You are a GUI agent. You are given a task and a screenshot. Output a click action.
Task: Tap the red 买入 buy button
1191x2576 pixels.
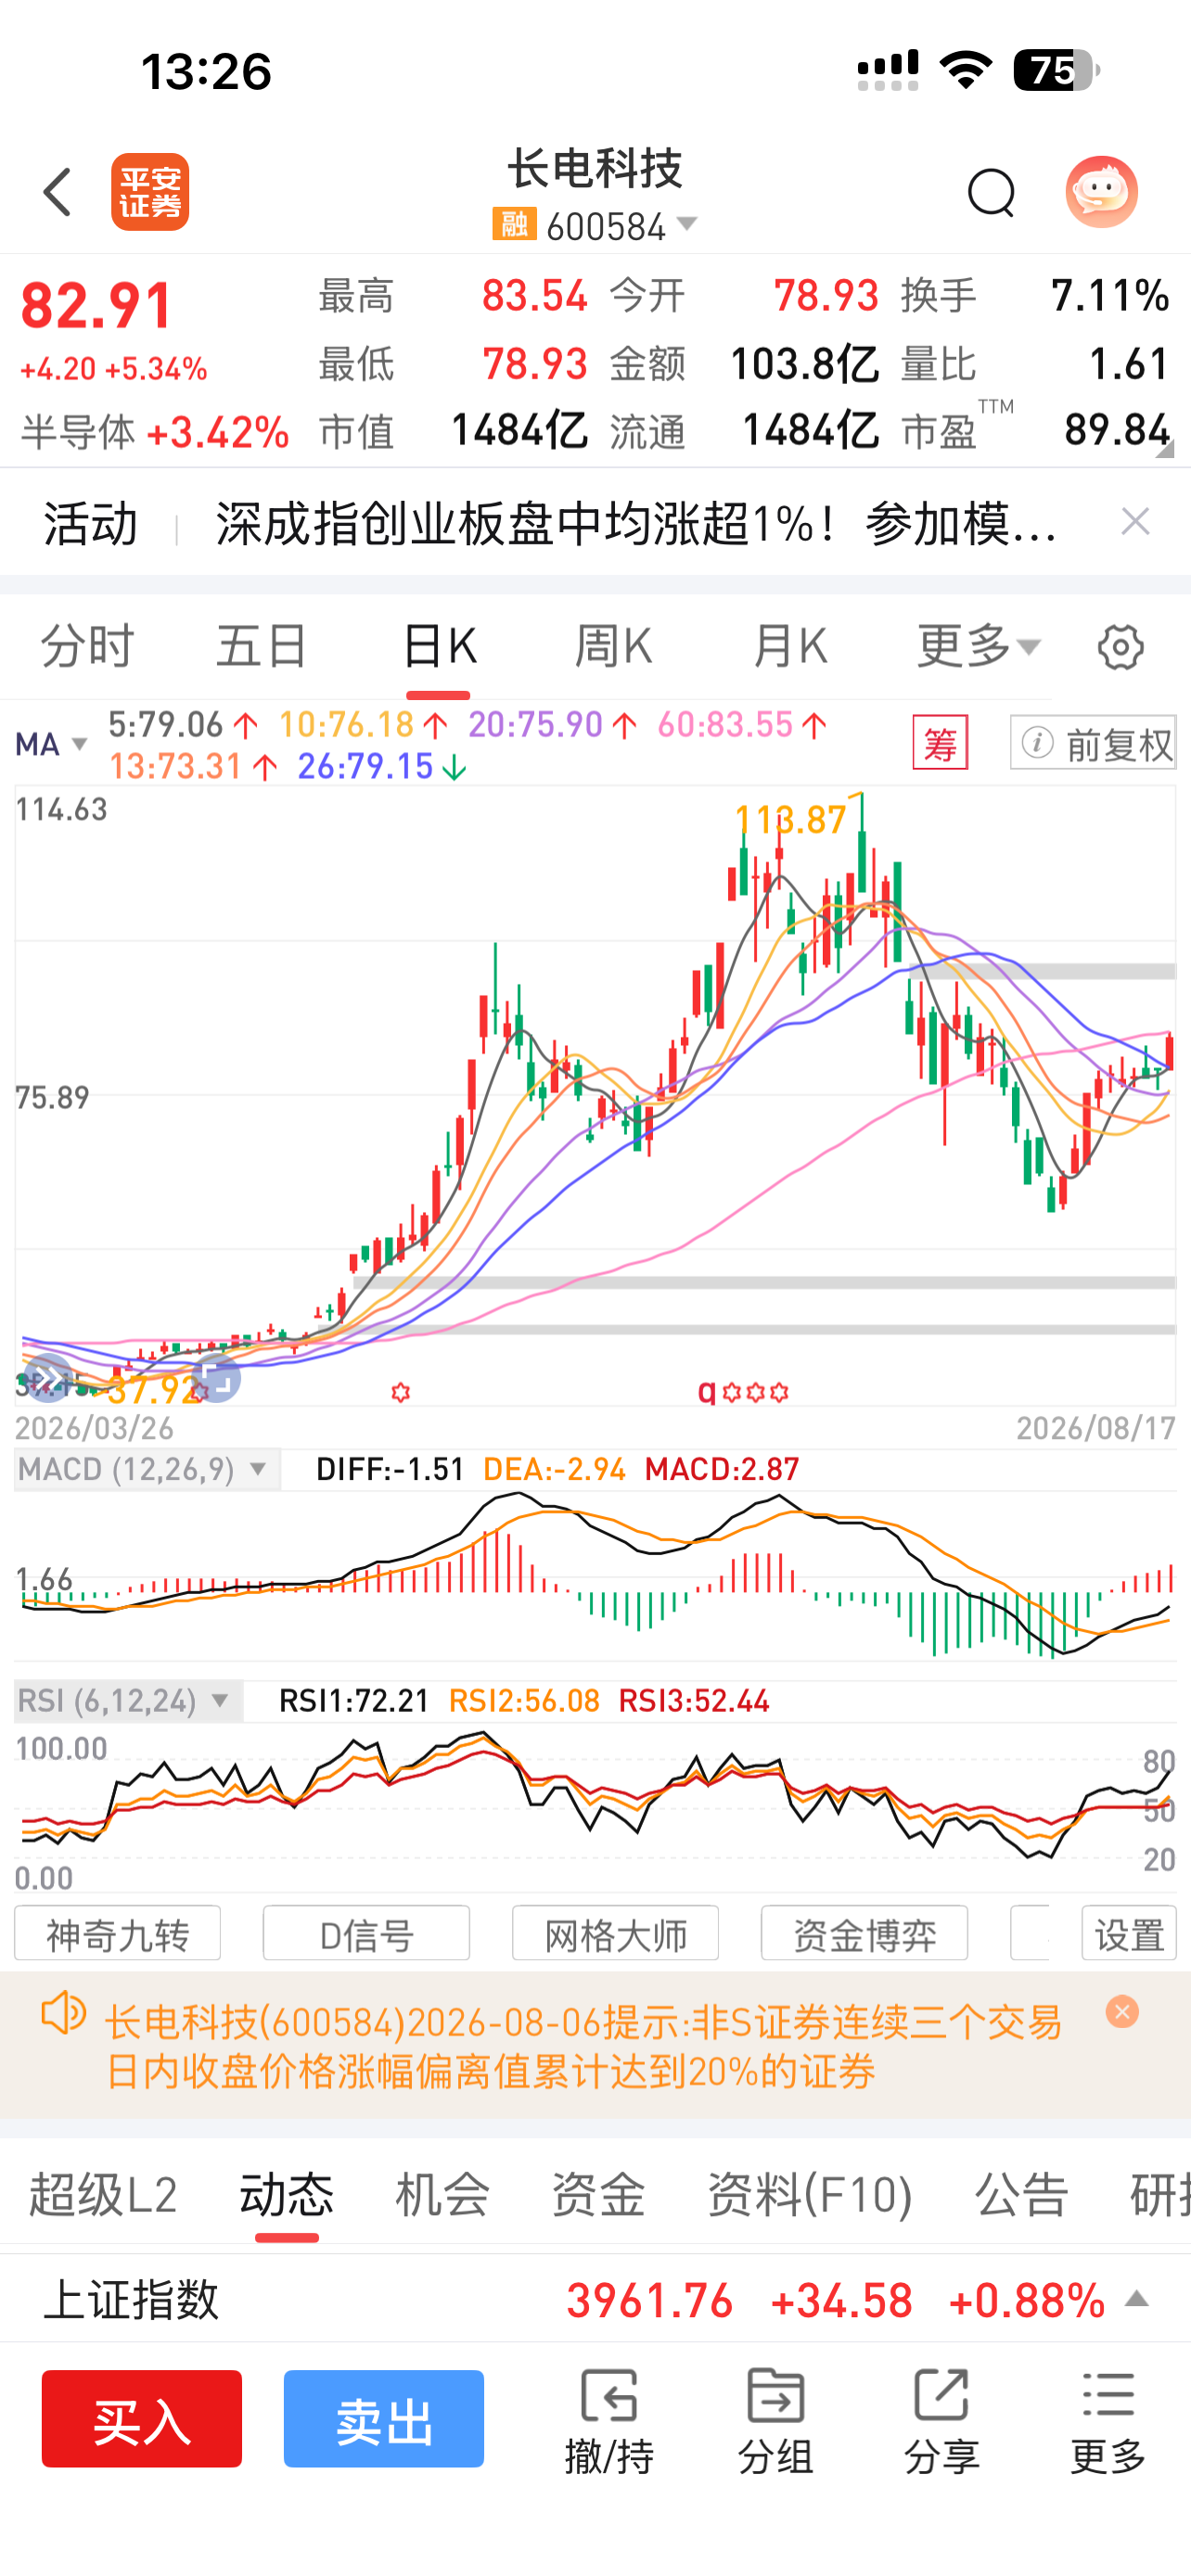click(142, 2418)
